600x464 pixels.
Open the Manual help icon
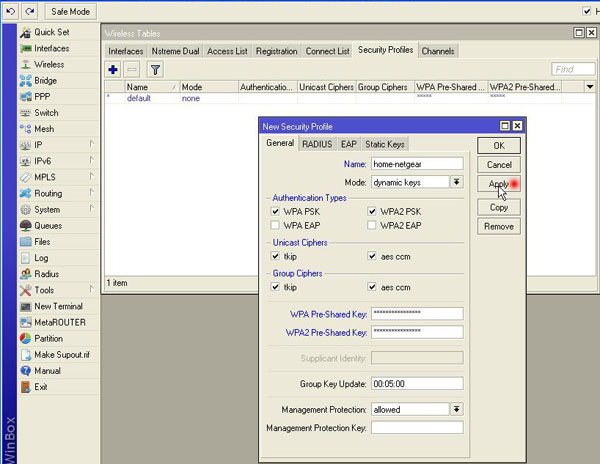[x=26, y=371]
